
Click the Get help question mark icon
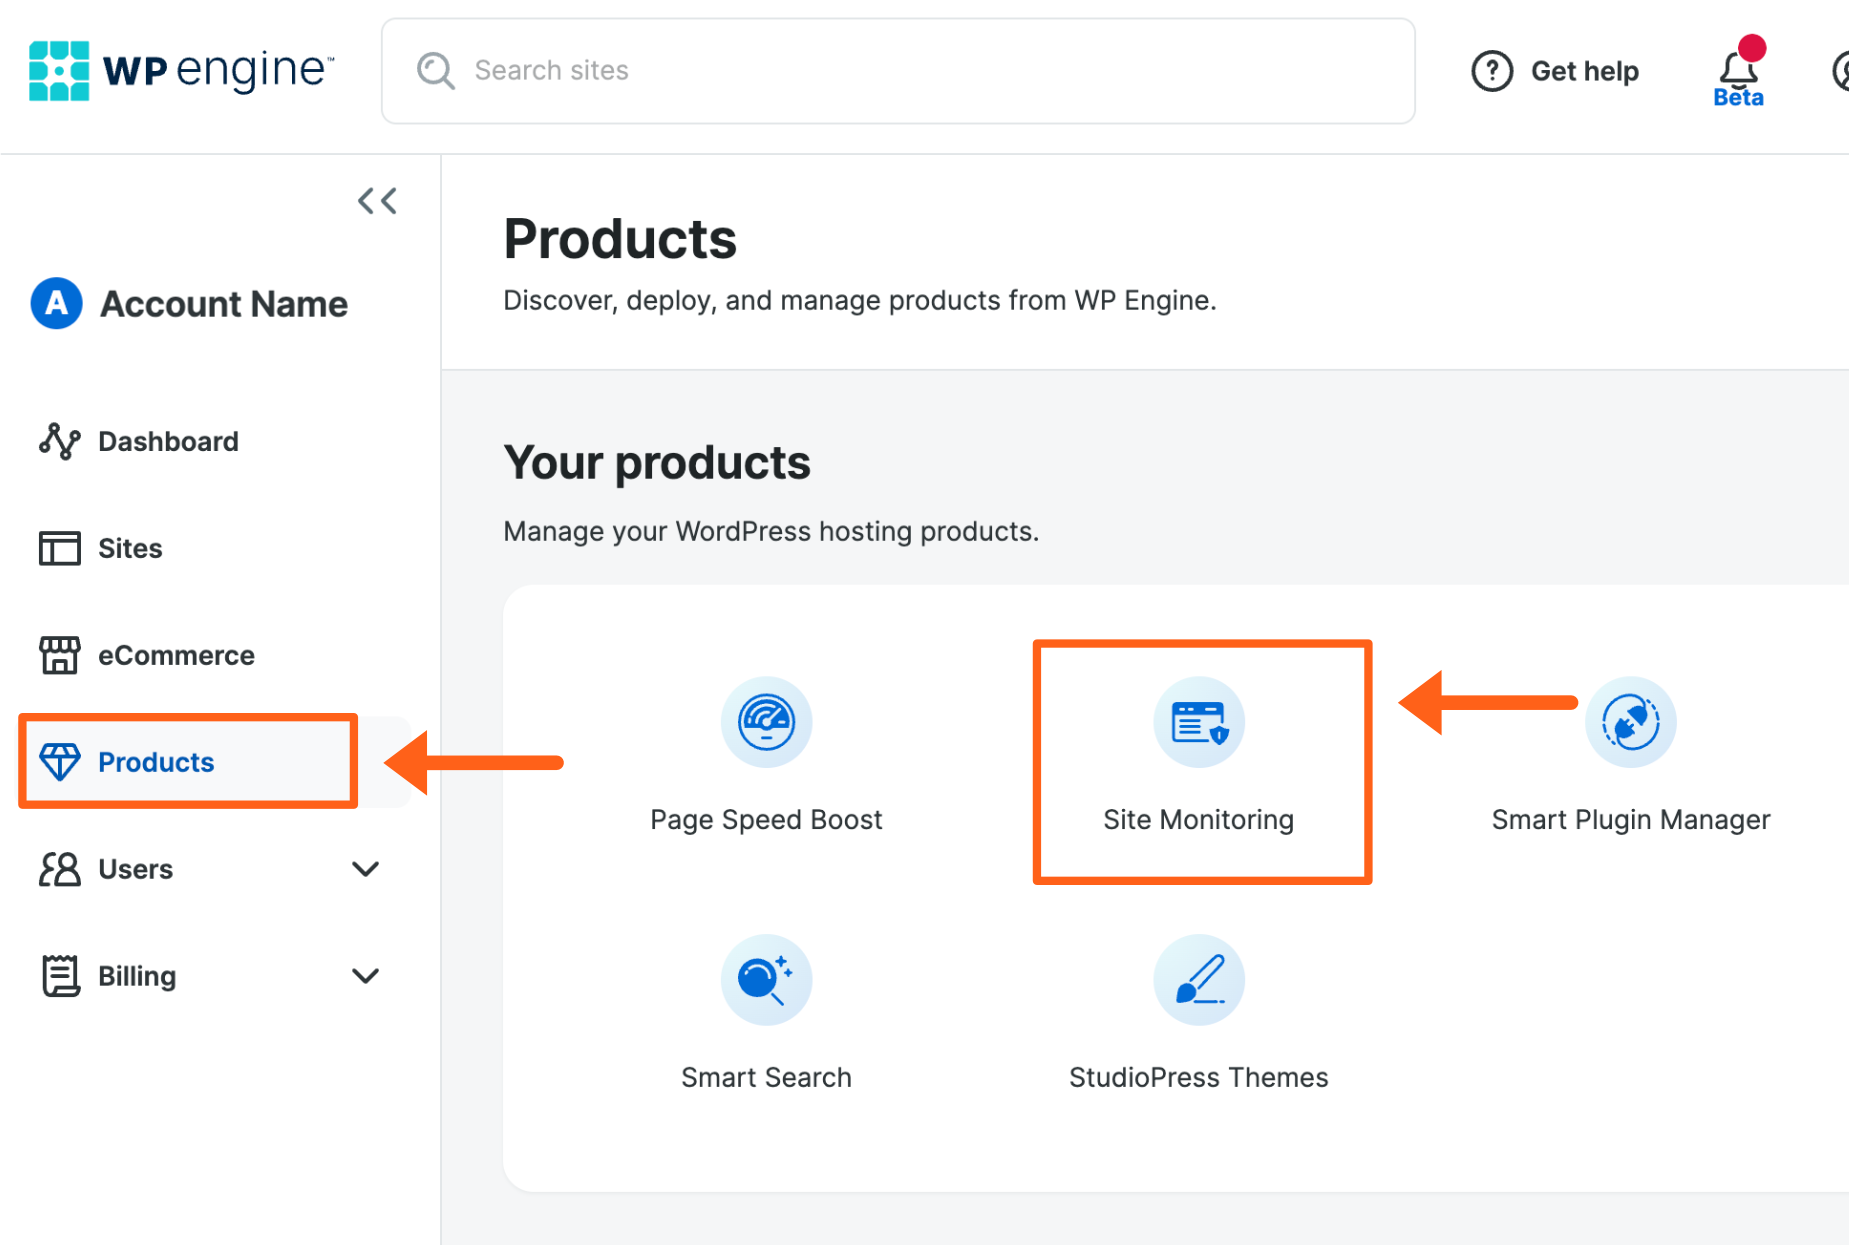tap(1492, 70)
